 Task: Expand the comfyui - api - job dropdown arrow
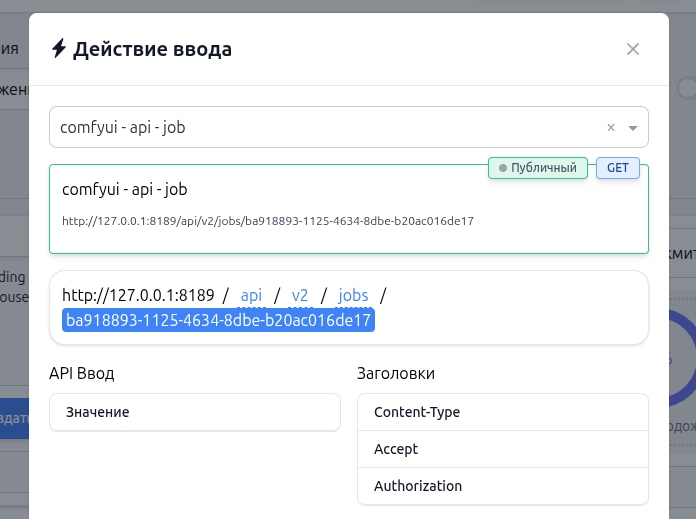coord(633,128)
